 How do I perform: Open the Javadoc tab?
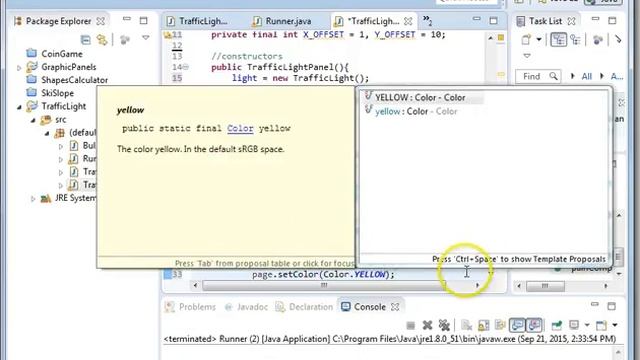tap(247, 307)
